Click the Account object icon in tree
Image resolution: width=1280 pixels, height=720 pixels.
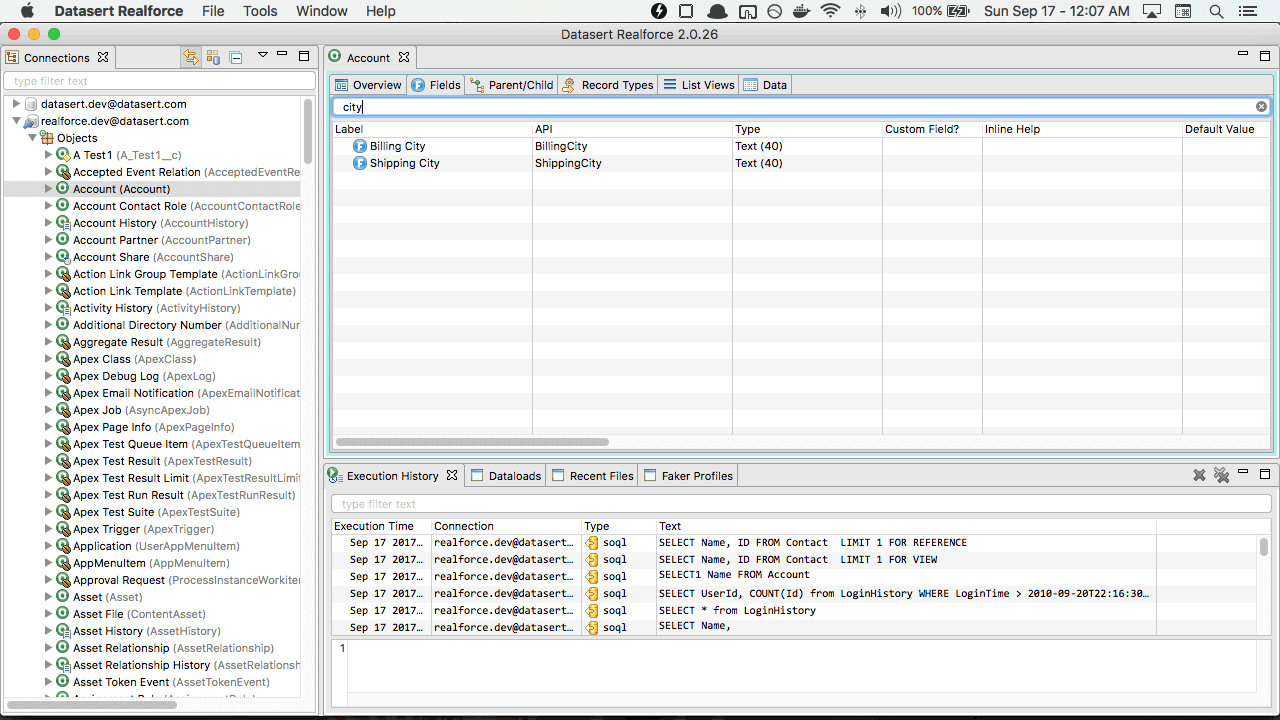[x=63, y=189]
